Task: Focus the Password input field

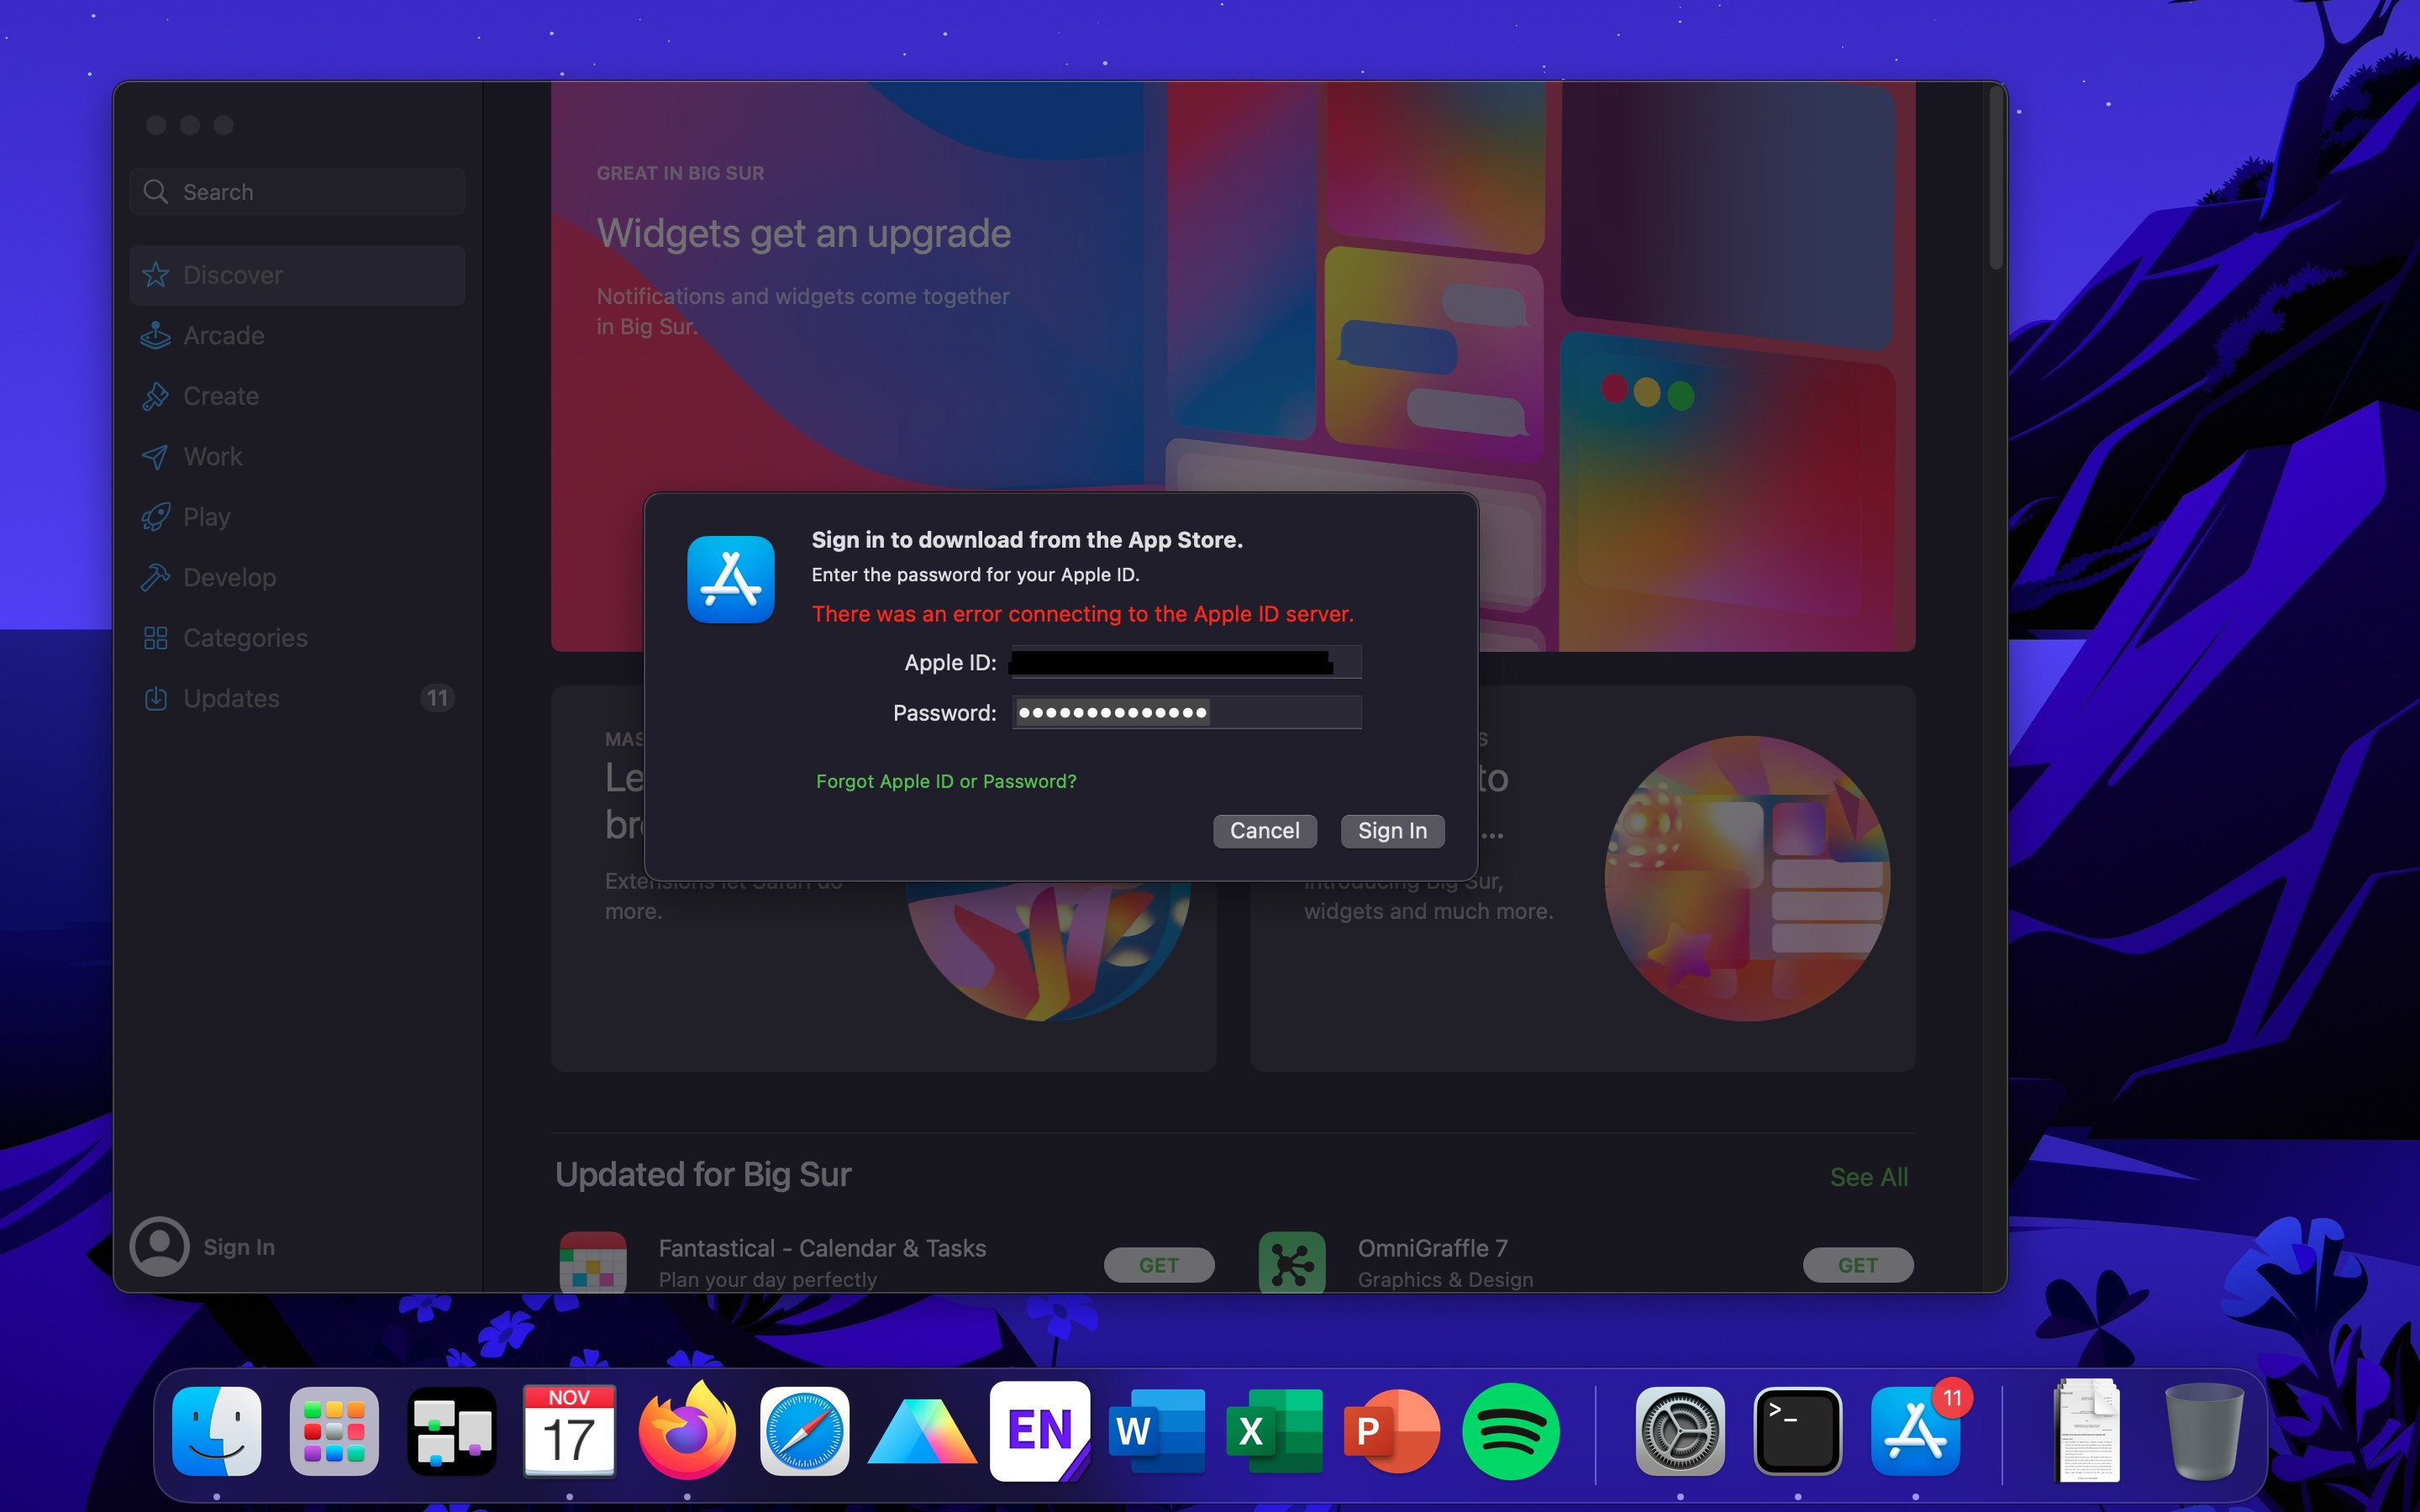Action: [x=1186, y=712]
